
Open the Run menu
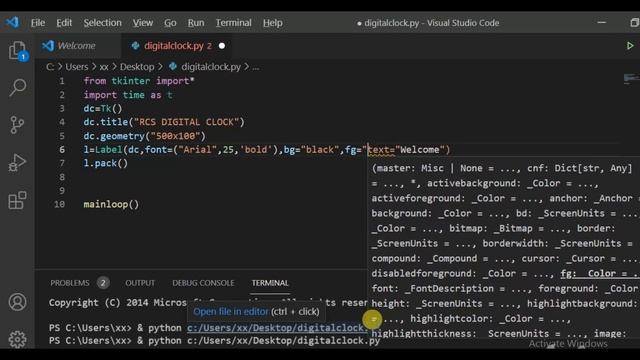196,23
